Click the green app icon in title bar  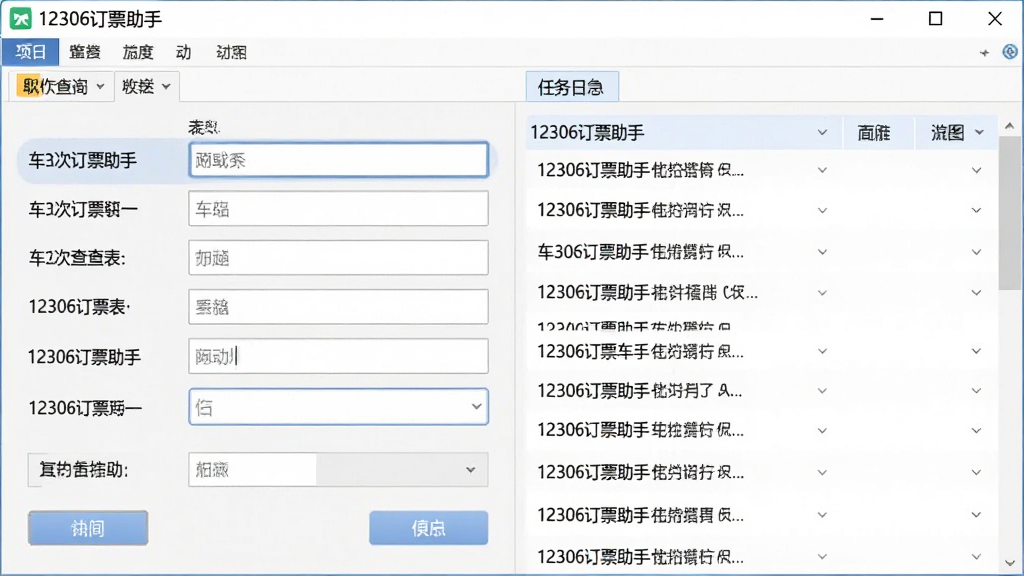click(x=20, y=18)
